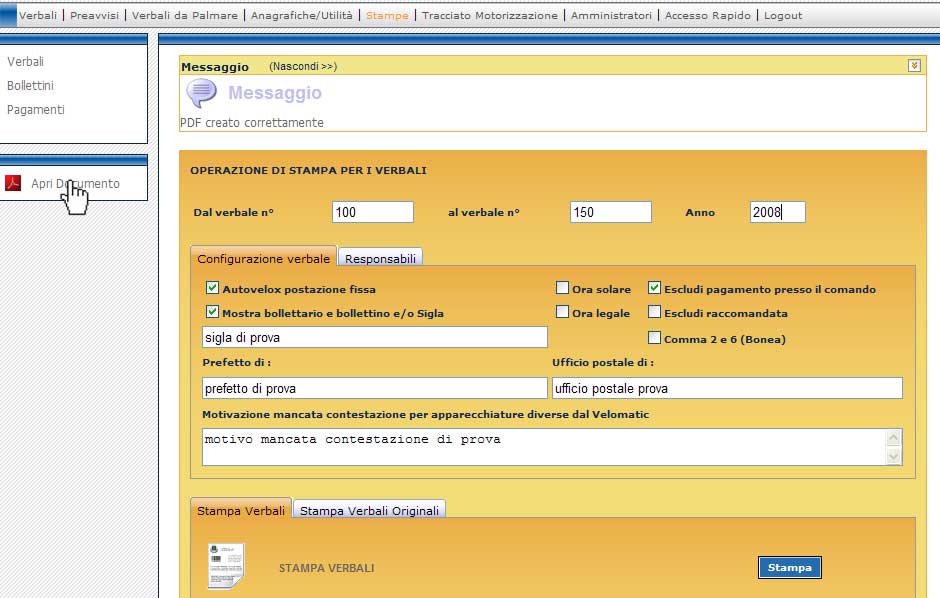This screenshot has height=598, width=940.
Task: Hide message via Nascondi link
Action: (x=303, y=67)
